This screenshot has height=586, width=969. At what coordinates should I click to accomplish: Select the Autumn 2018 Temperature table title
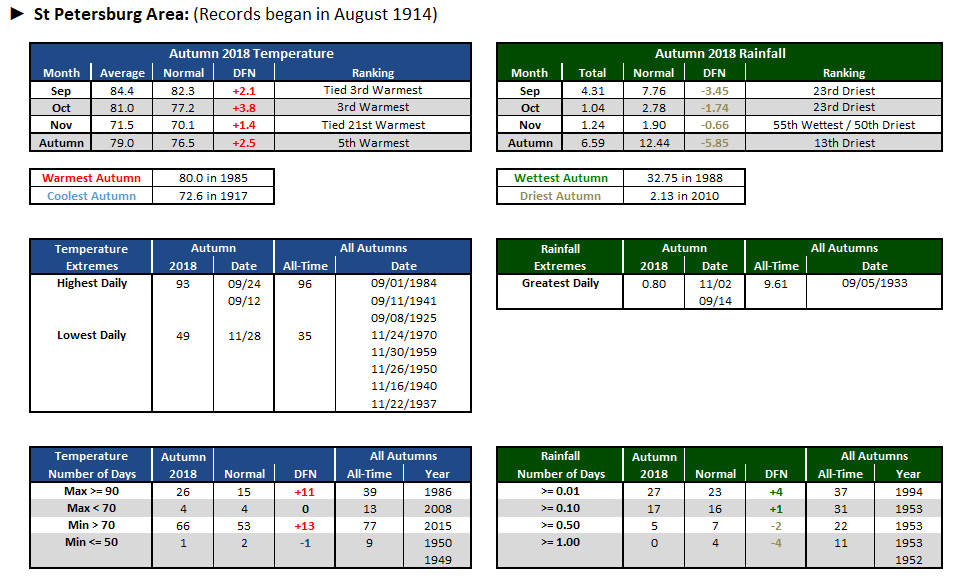tap(251, 53)
